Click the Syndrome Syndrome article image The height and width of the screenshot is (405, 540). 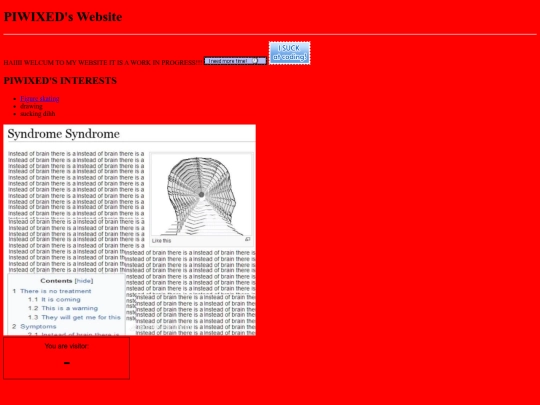click(x=129, y=230)
